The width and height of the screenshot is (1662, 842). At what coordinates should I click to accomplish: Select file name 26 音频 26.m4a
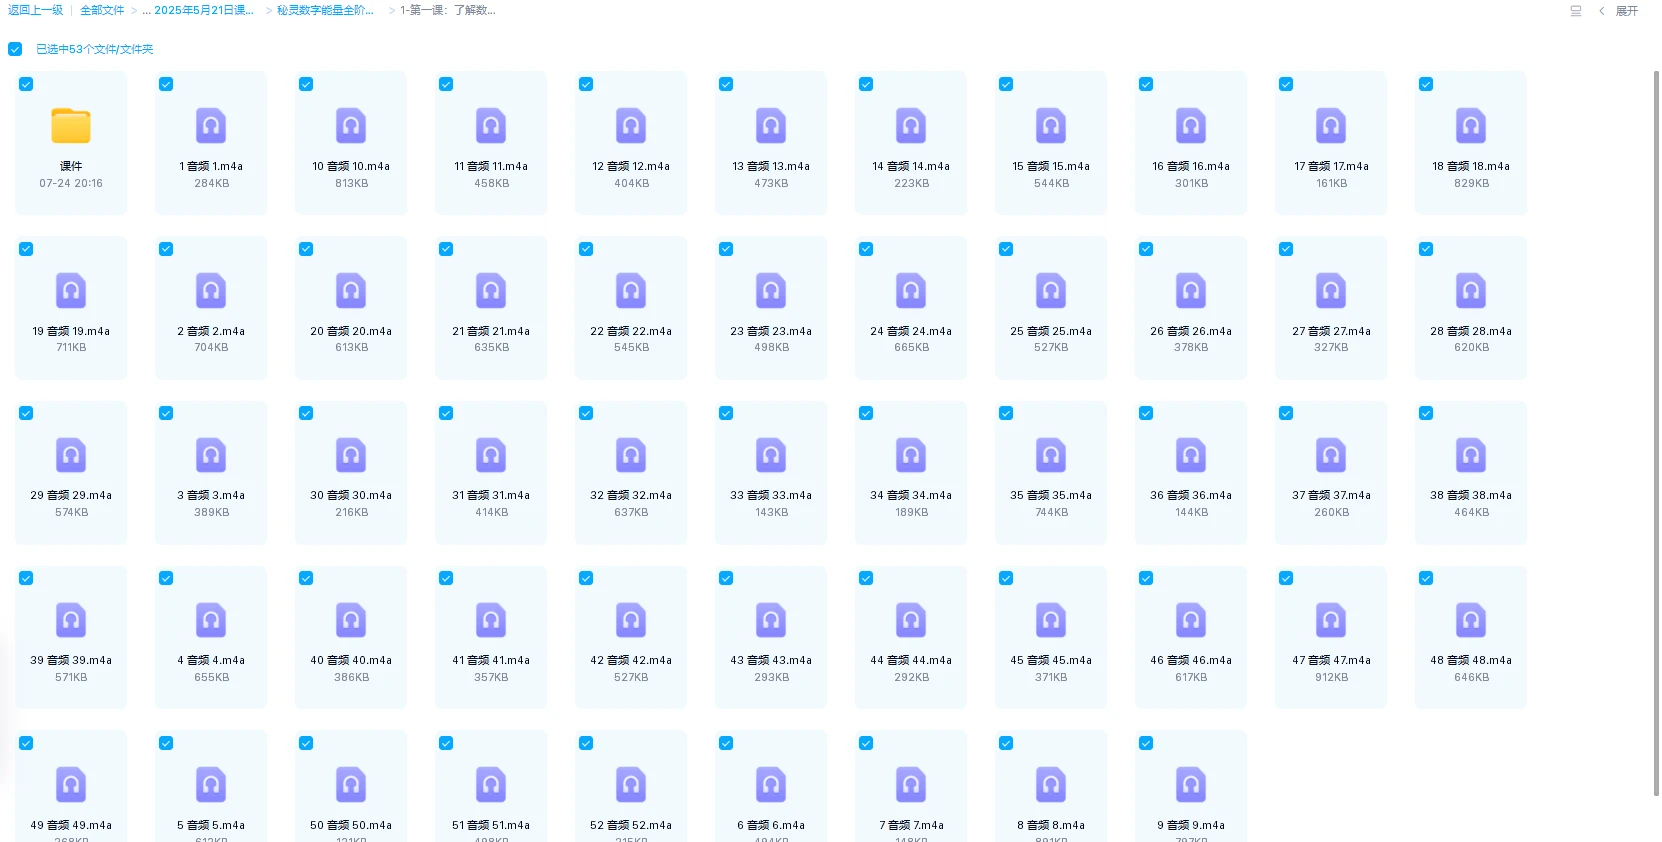click(x=1191, y=331)
